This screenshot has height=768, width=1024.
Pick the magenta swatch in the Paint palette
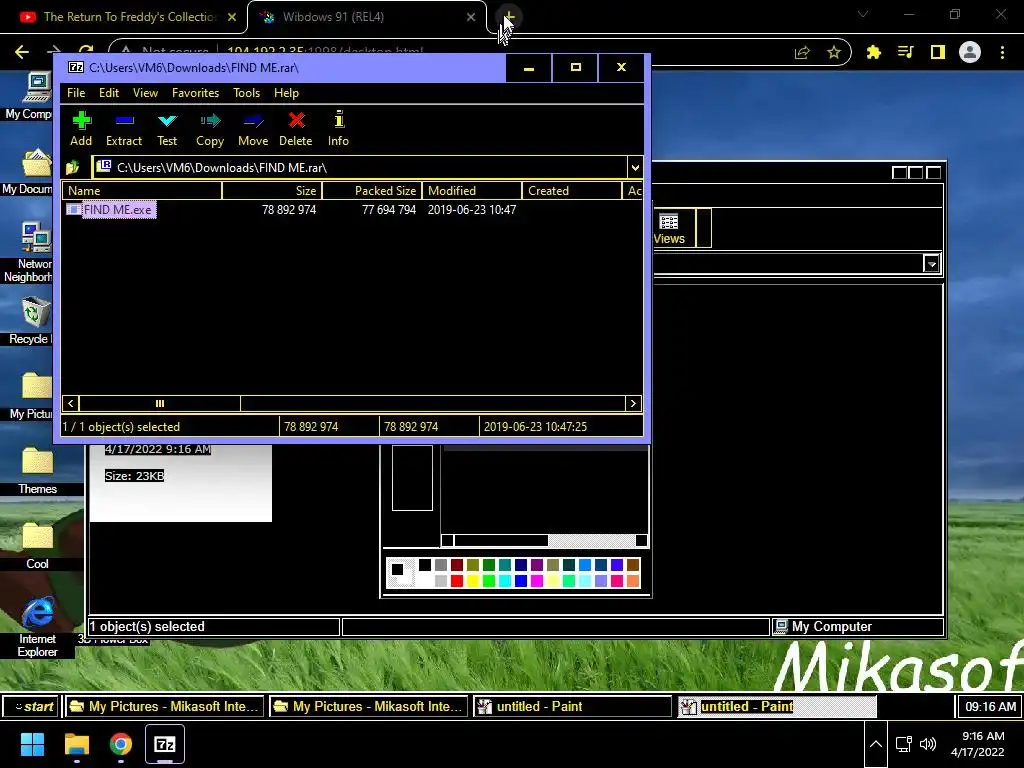coord(537,581)
